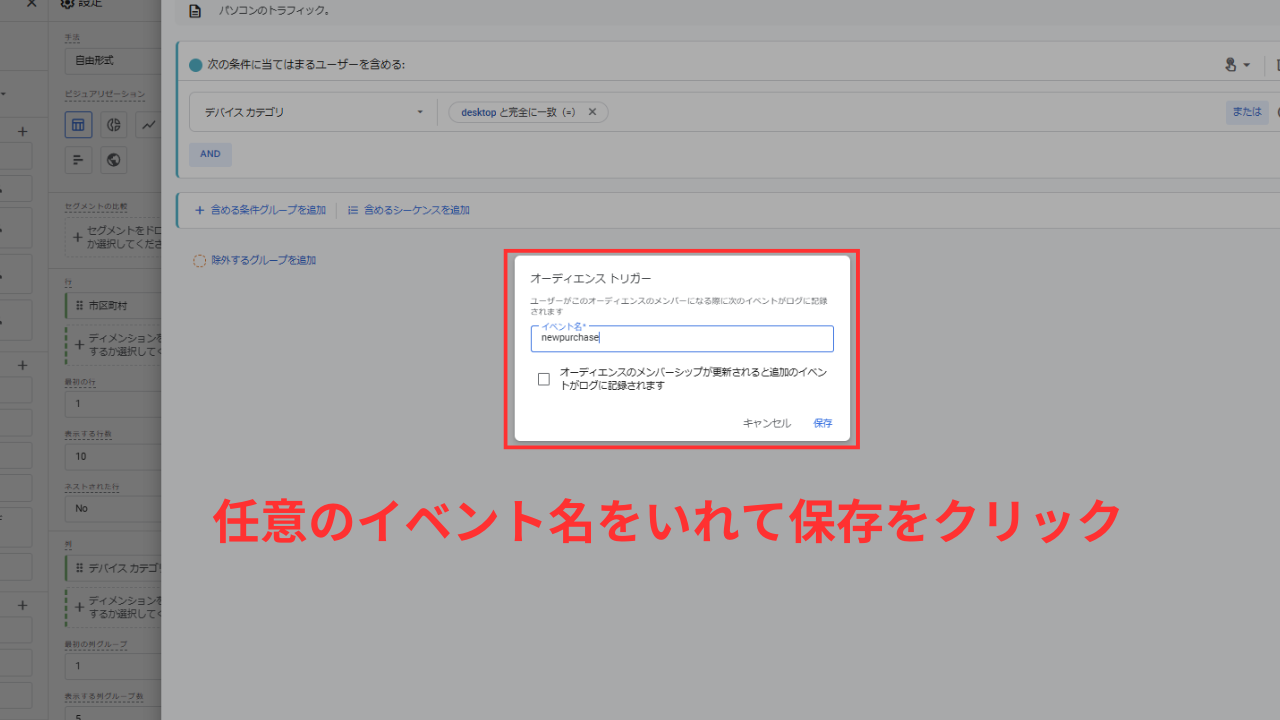Click the plus icon in 含める条件グループを追加
This screenshot has width=1280, height=720.
pos(199,210)
